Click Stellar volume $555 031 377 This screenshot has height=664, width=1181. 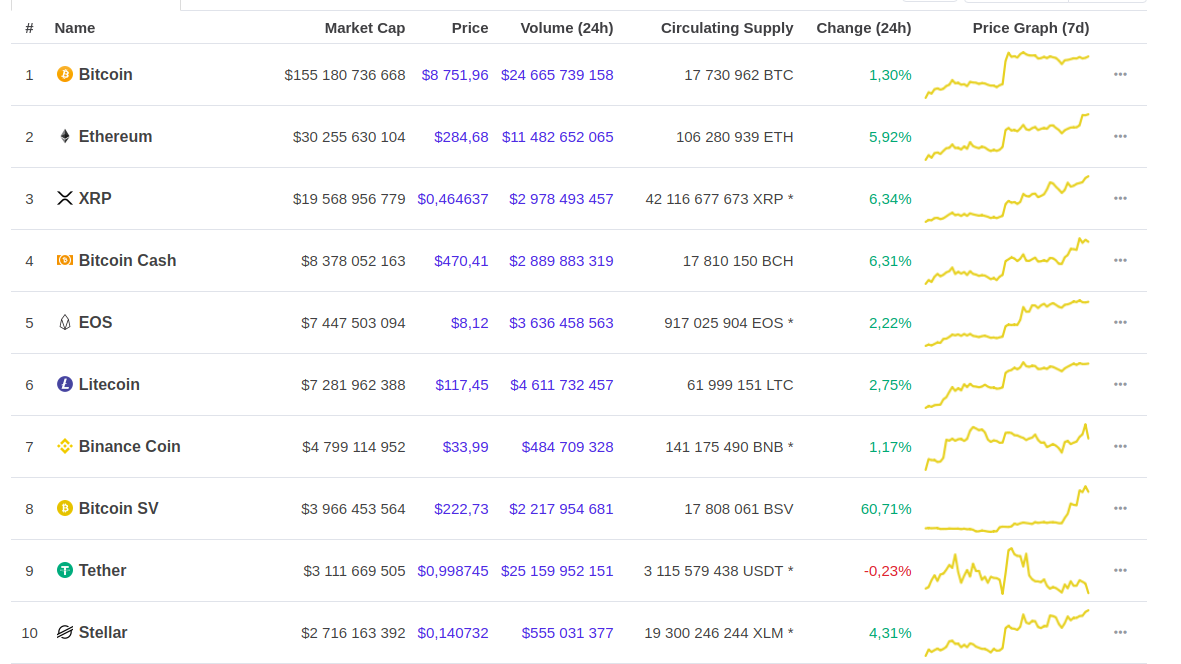click(x=567, y=633)
